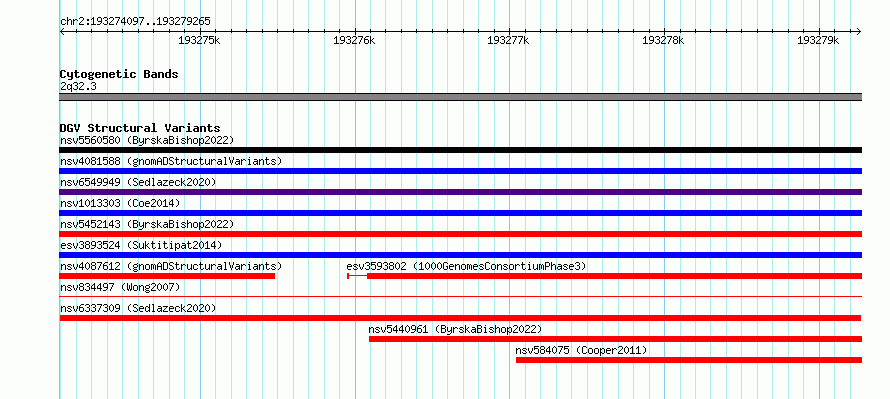Select the blue nsv1013303 variant bar
Viewport: 890px width, 399px height.
(460, 213)
